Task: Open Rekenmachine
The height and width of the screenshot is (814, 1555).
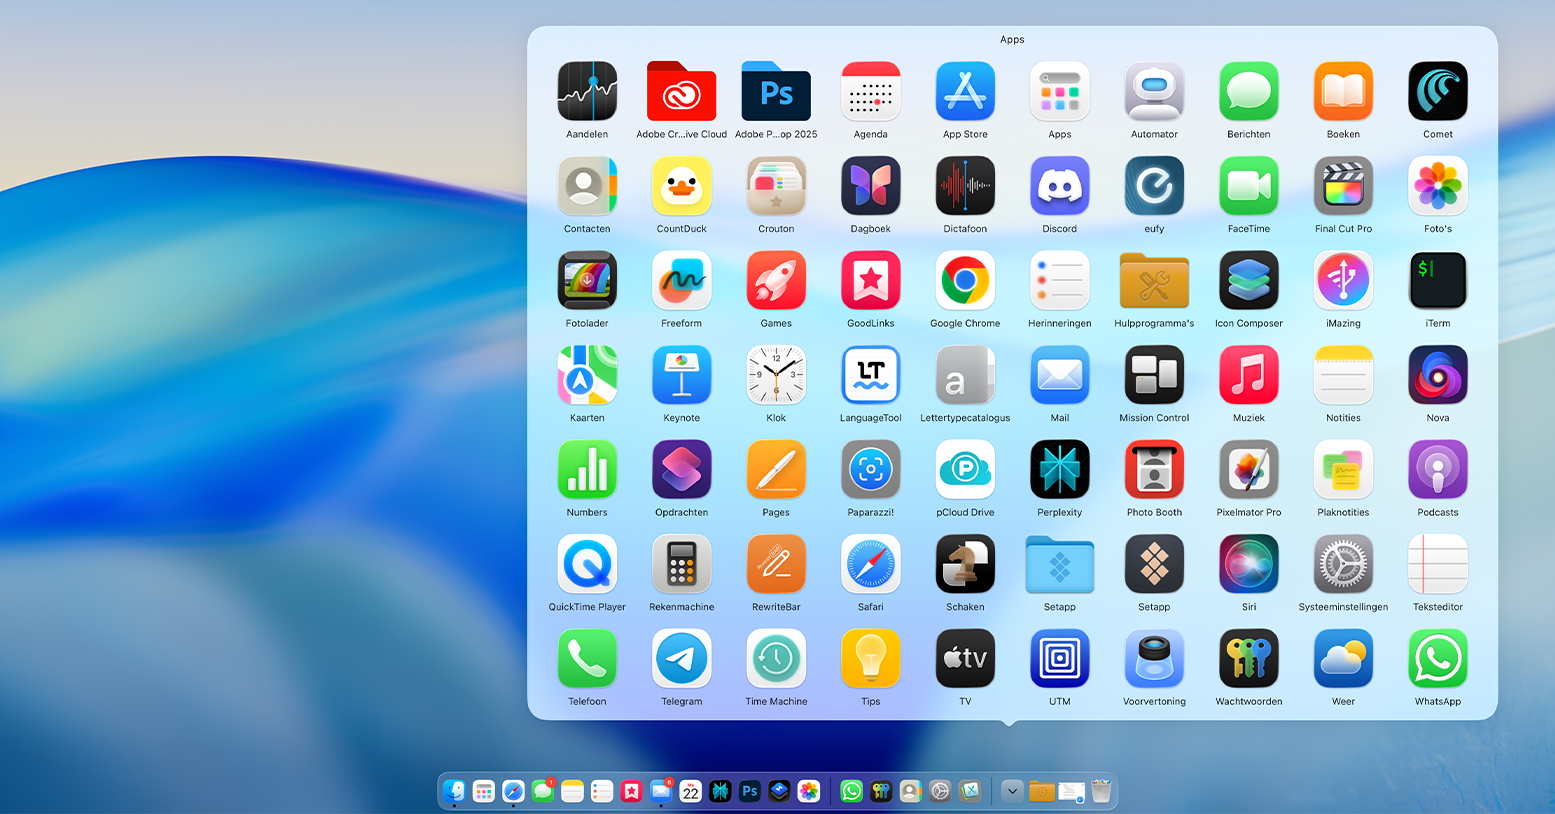Action: click(x=681, y=564)
